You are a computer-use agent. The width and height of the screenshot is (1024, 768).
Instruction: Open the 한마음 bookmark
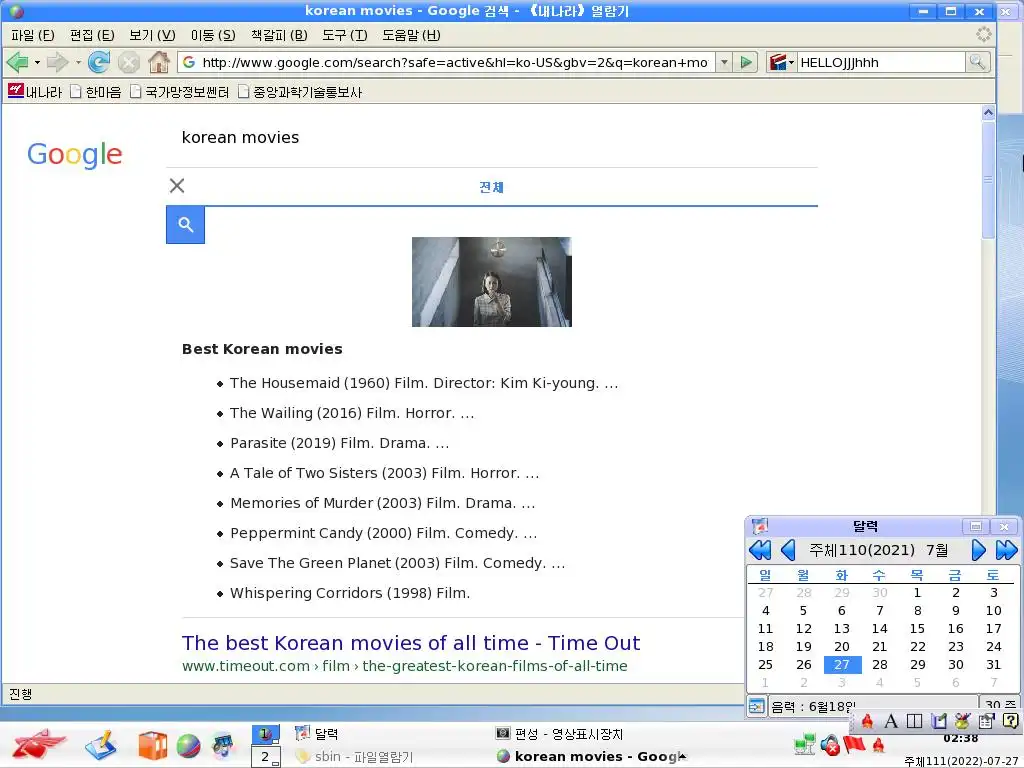(96, 92)
